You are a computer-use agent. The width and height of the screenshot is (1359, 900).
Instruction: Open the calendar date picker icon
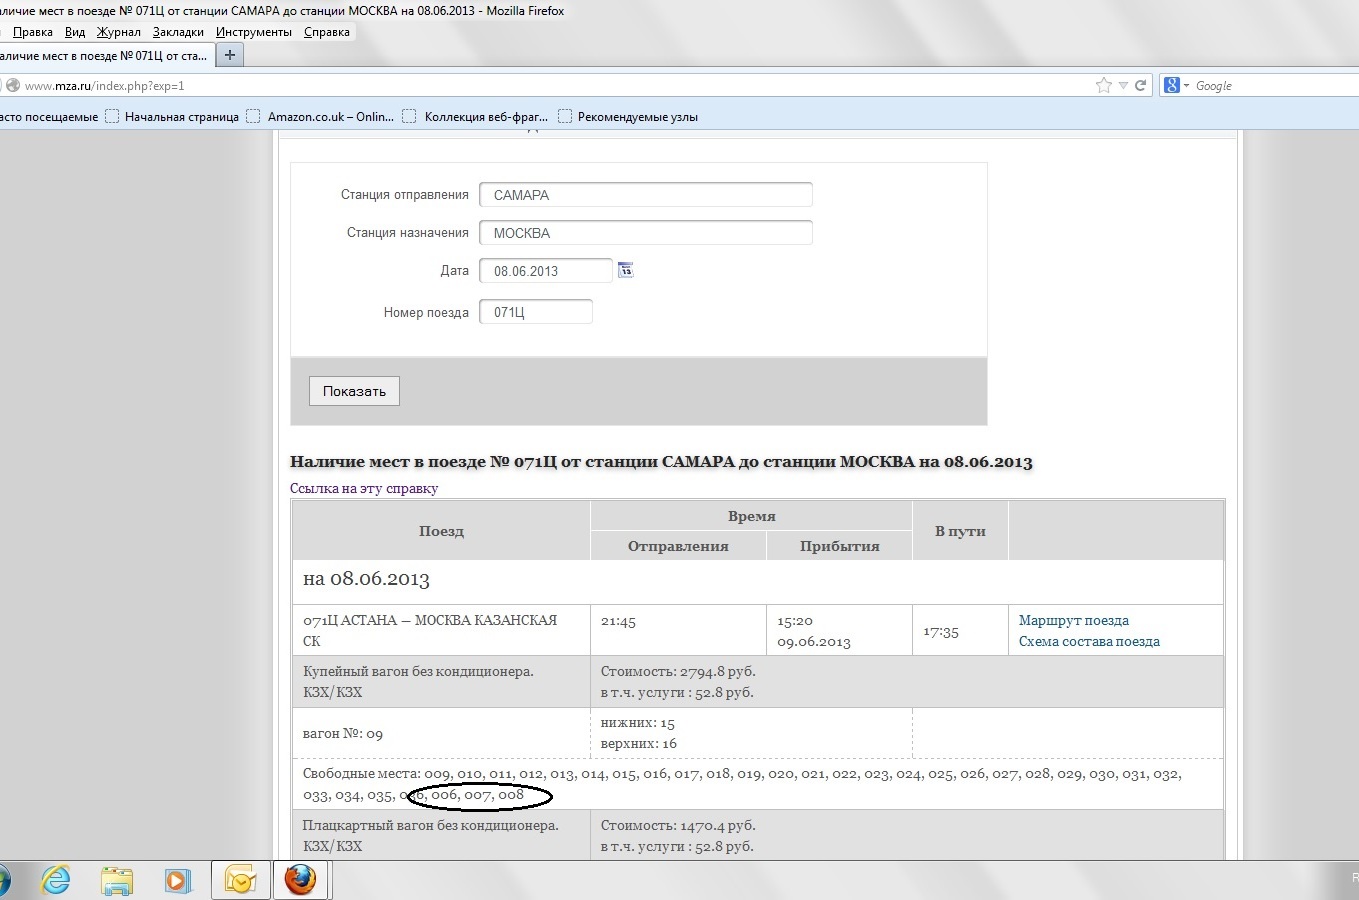(x=625, y=270)
